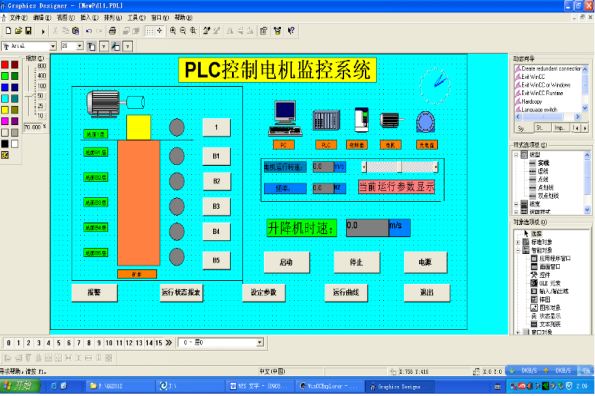Select the 启动 start button on canvas
The width and height of the screenshot is (595, 396).
coord(286,262)
